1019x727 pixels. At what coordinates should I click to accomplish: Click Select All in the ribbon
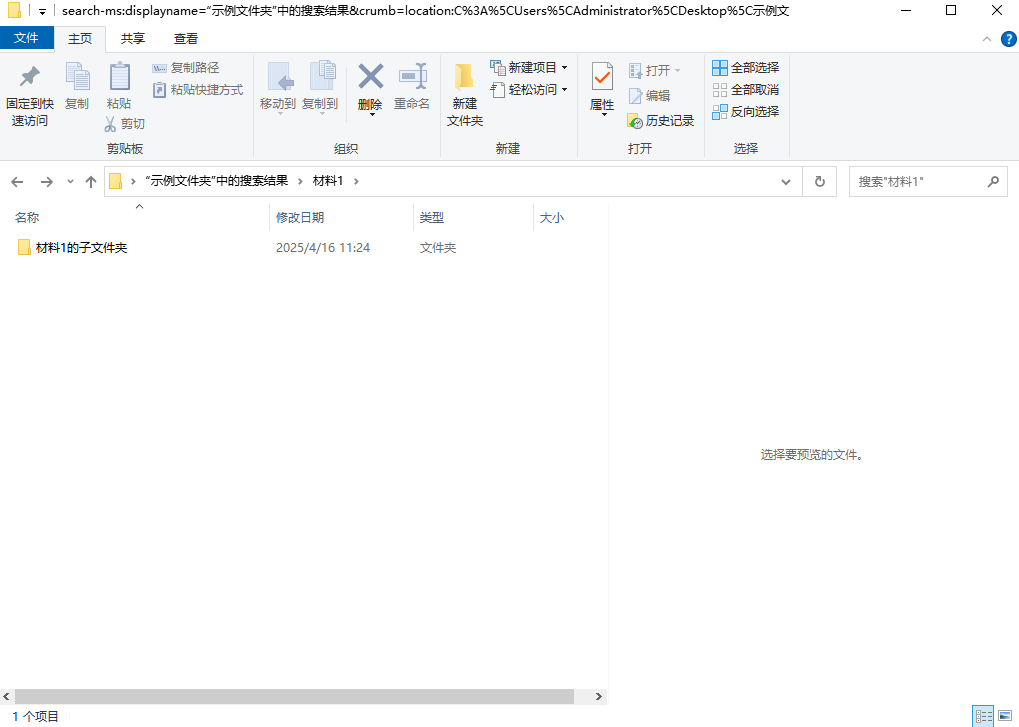coord(746,68)
